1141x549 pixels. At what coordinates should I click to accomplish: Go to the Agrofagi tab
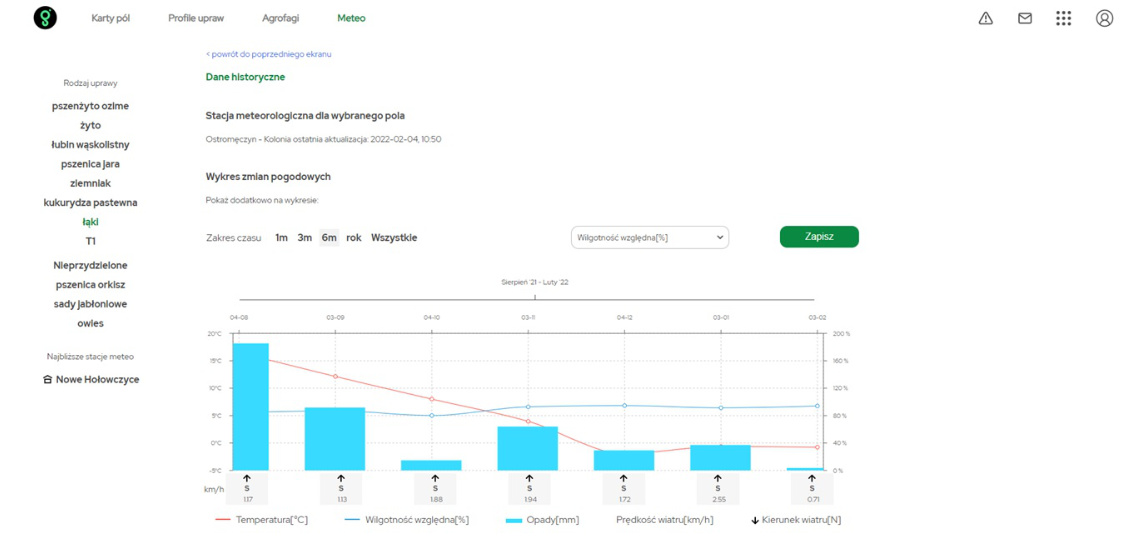pos(280,18)
